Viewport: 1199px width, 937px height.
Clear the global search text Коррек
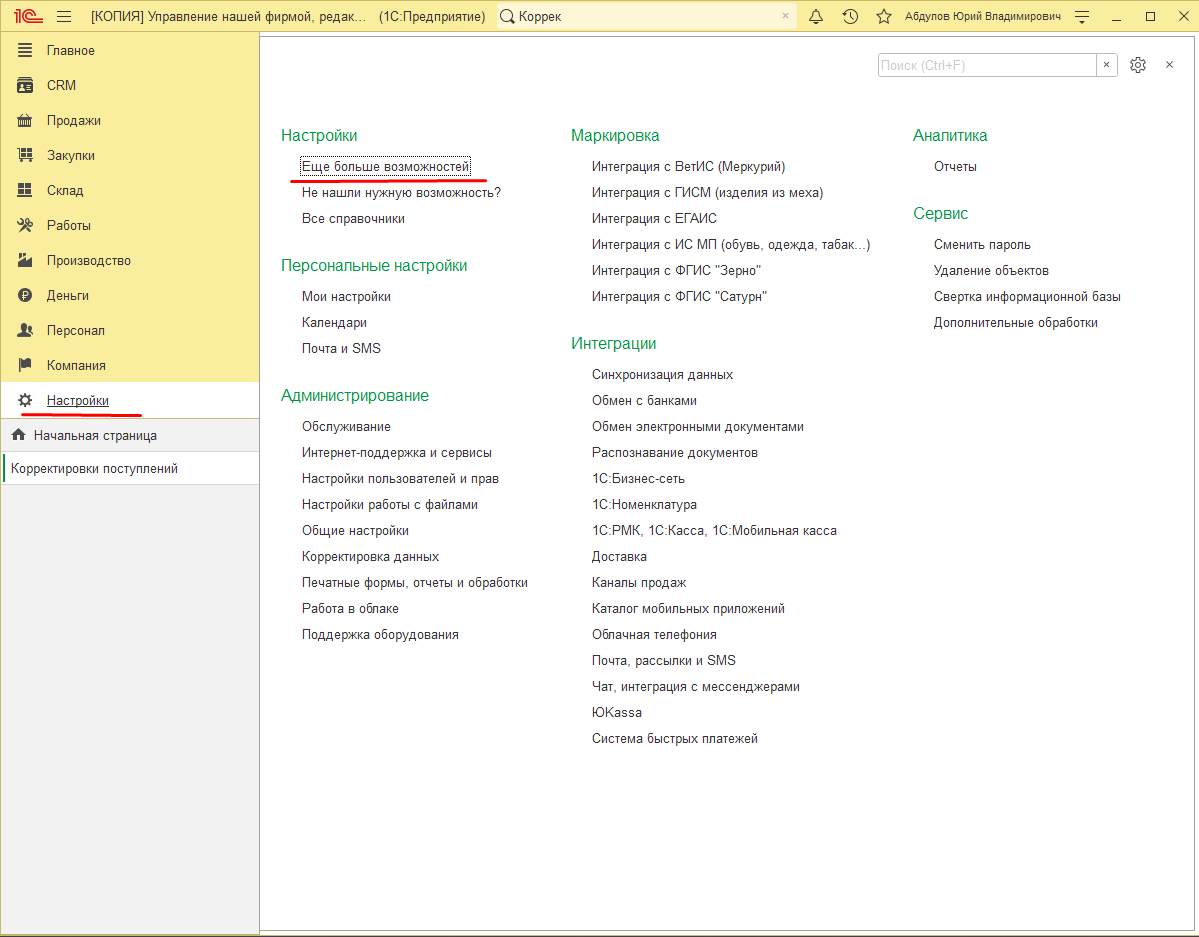tap(785, 16)
